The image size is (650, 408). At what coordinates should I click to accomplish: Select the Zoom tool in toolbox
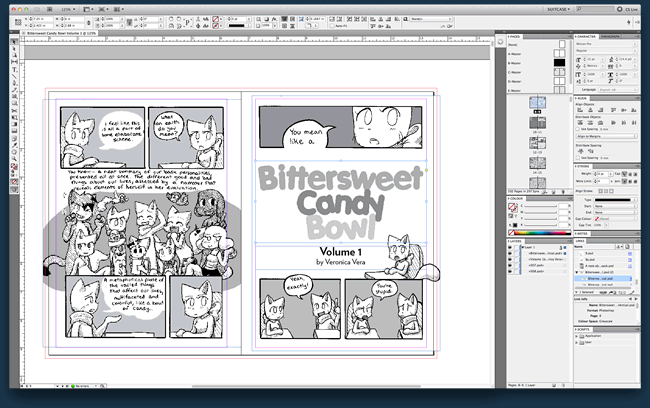[x=14, y=159]
